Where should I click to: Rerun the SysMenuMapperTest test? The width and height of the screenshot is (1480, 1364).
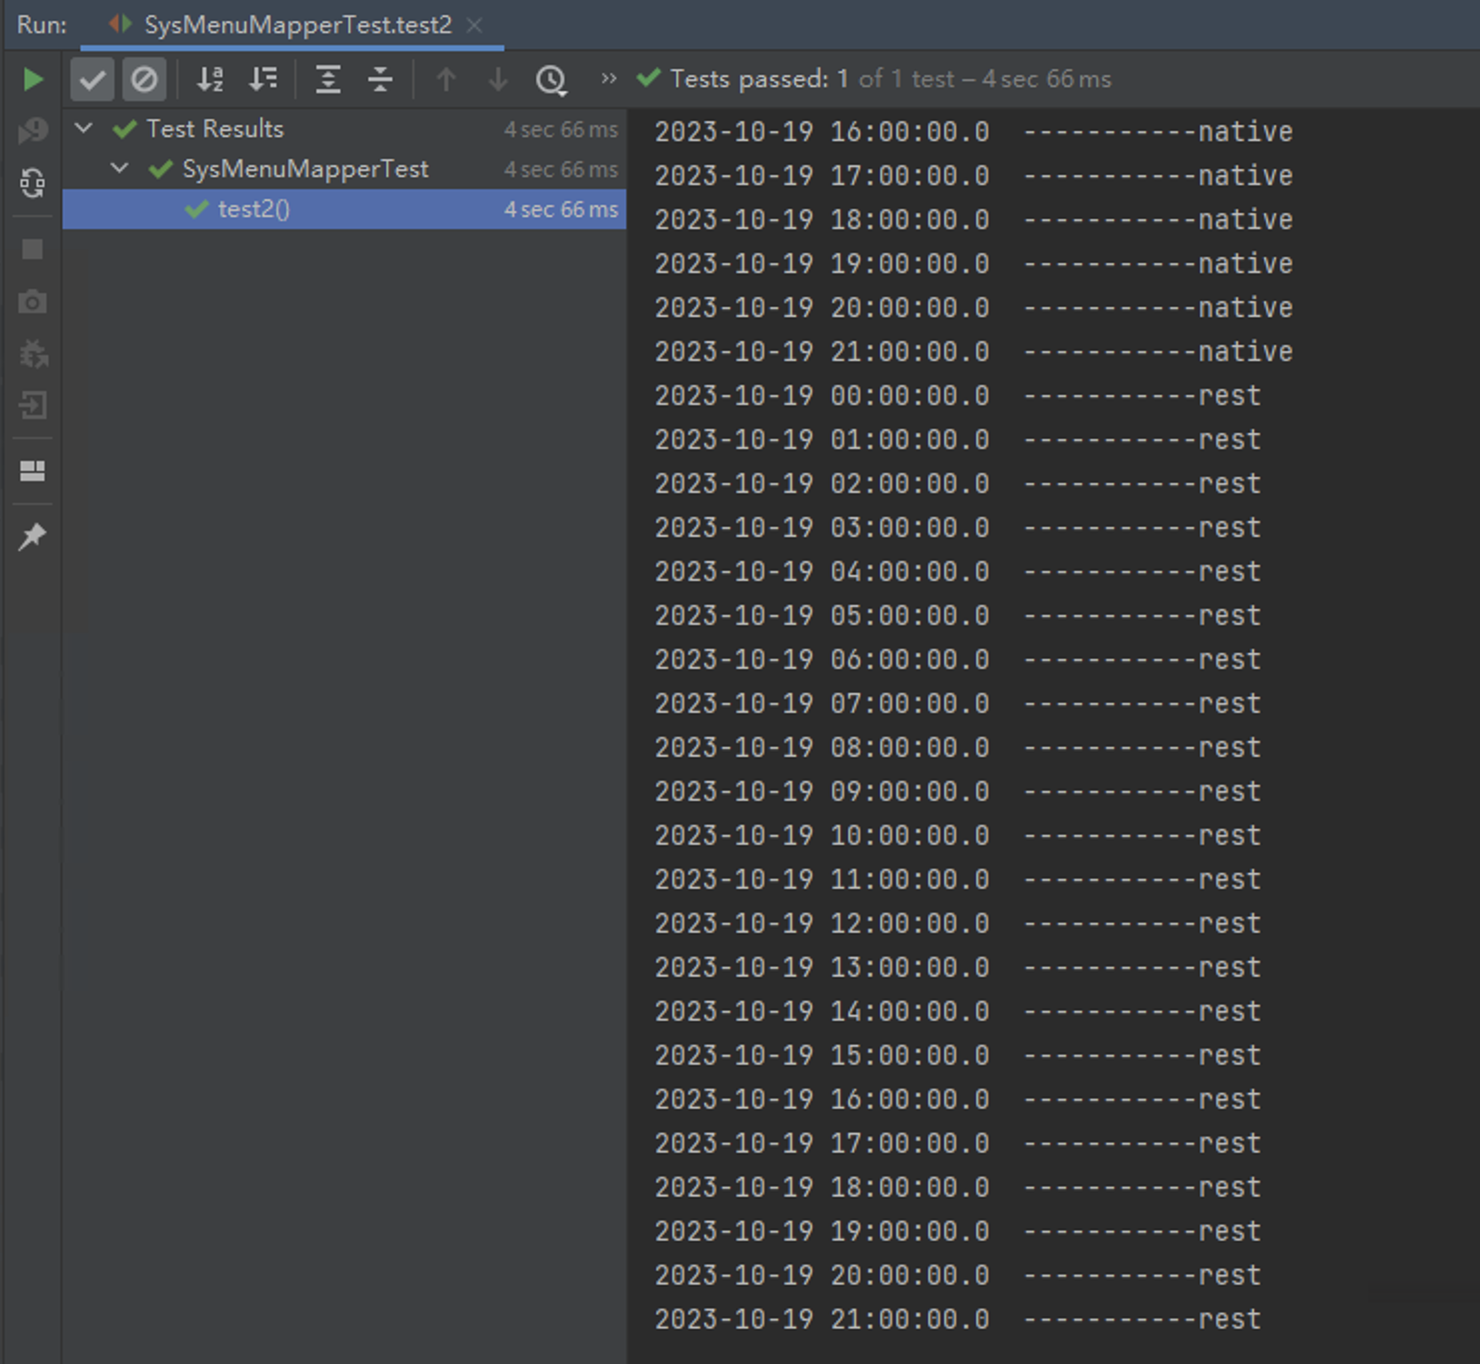point(33,79)
